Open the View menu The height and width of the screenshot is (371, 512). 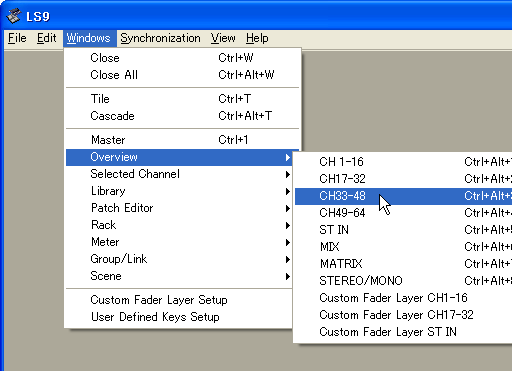pyautogui.click(x=223, y=38)
